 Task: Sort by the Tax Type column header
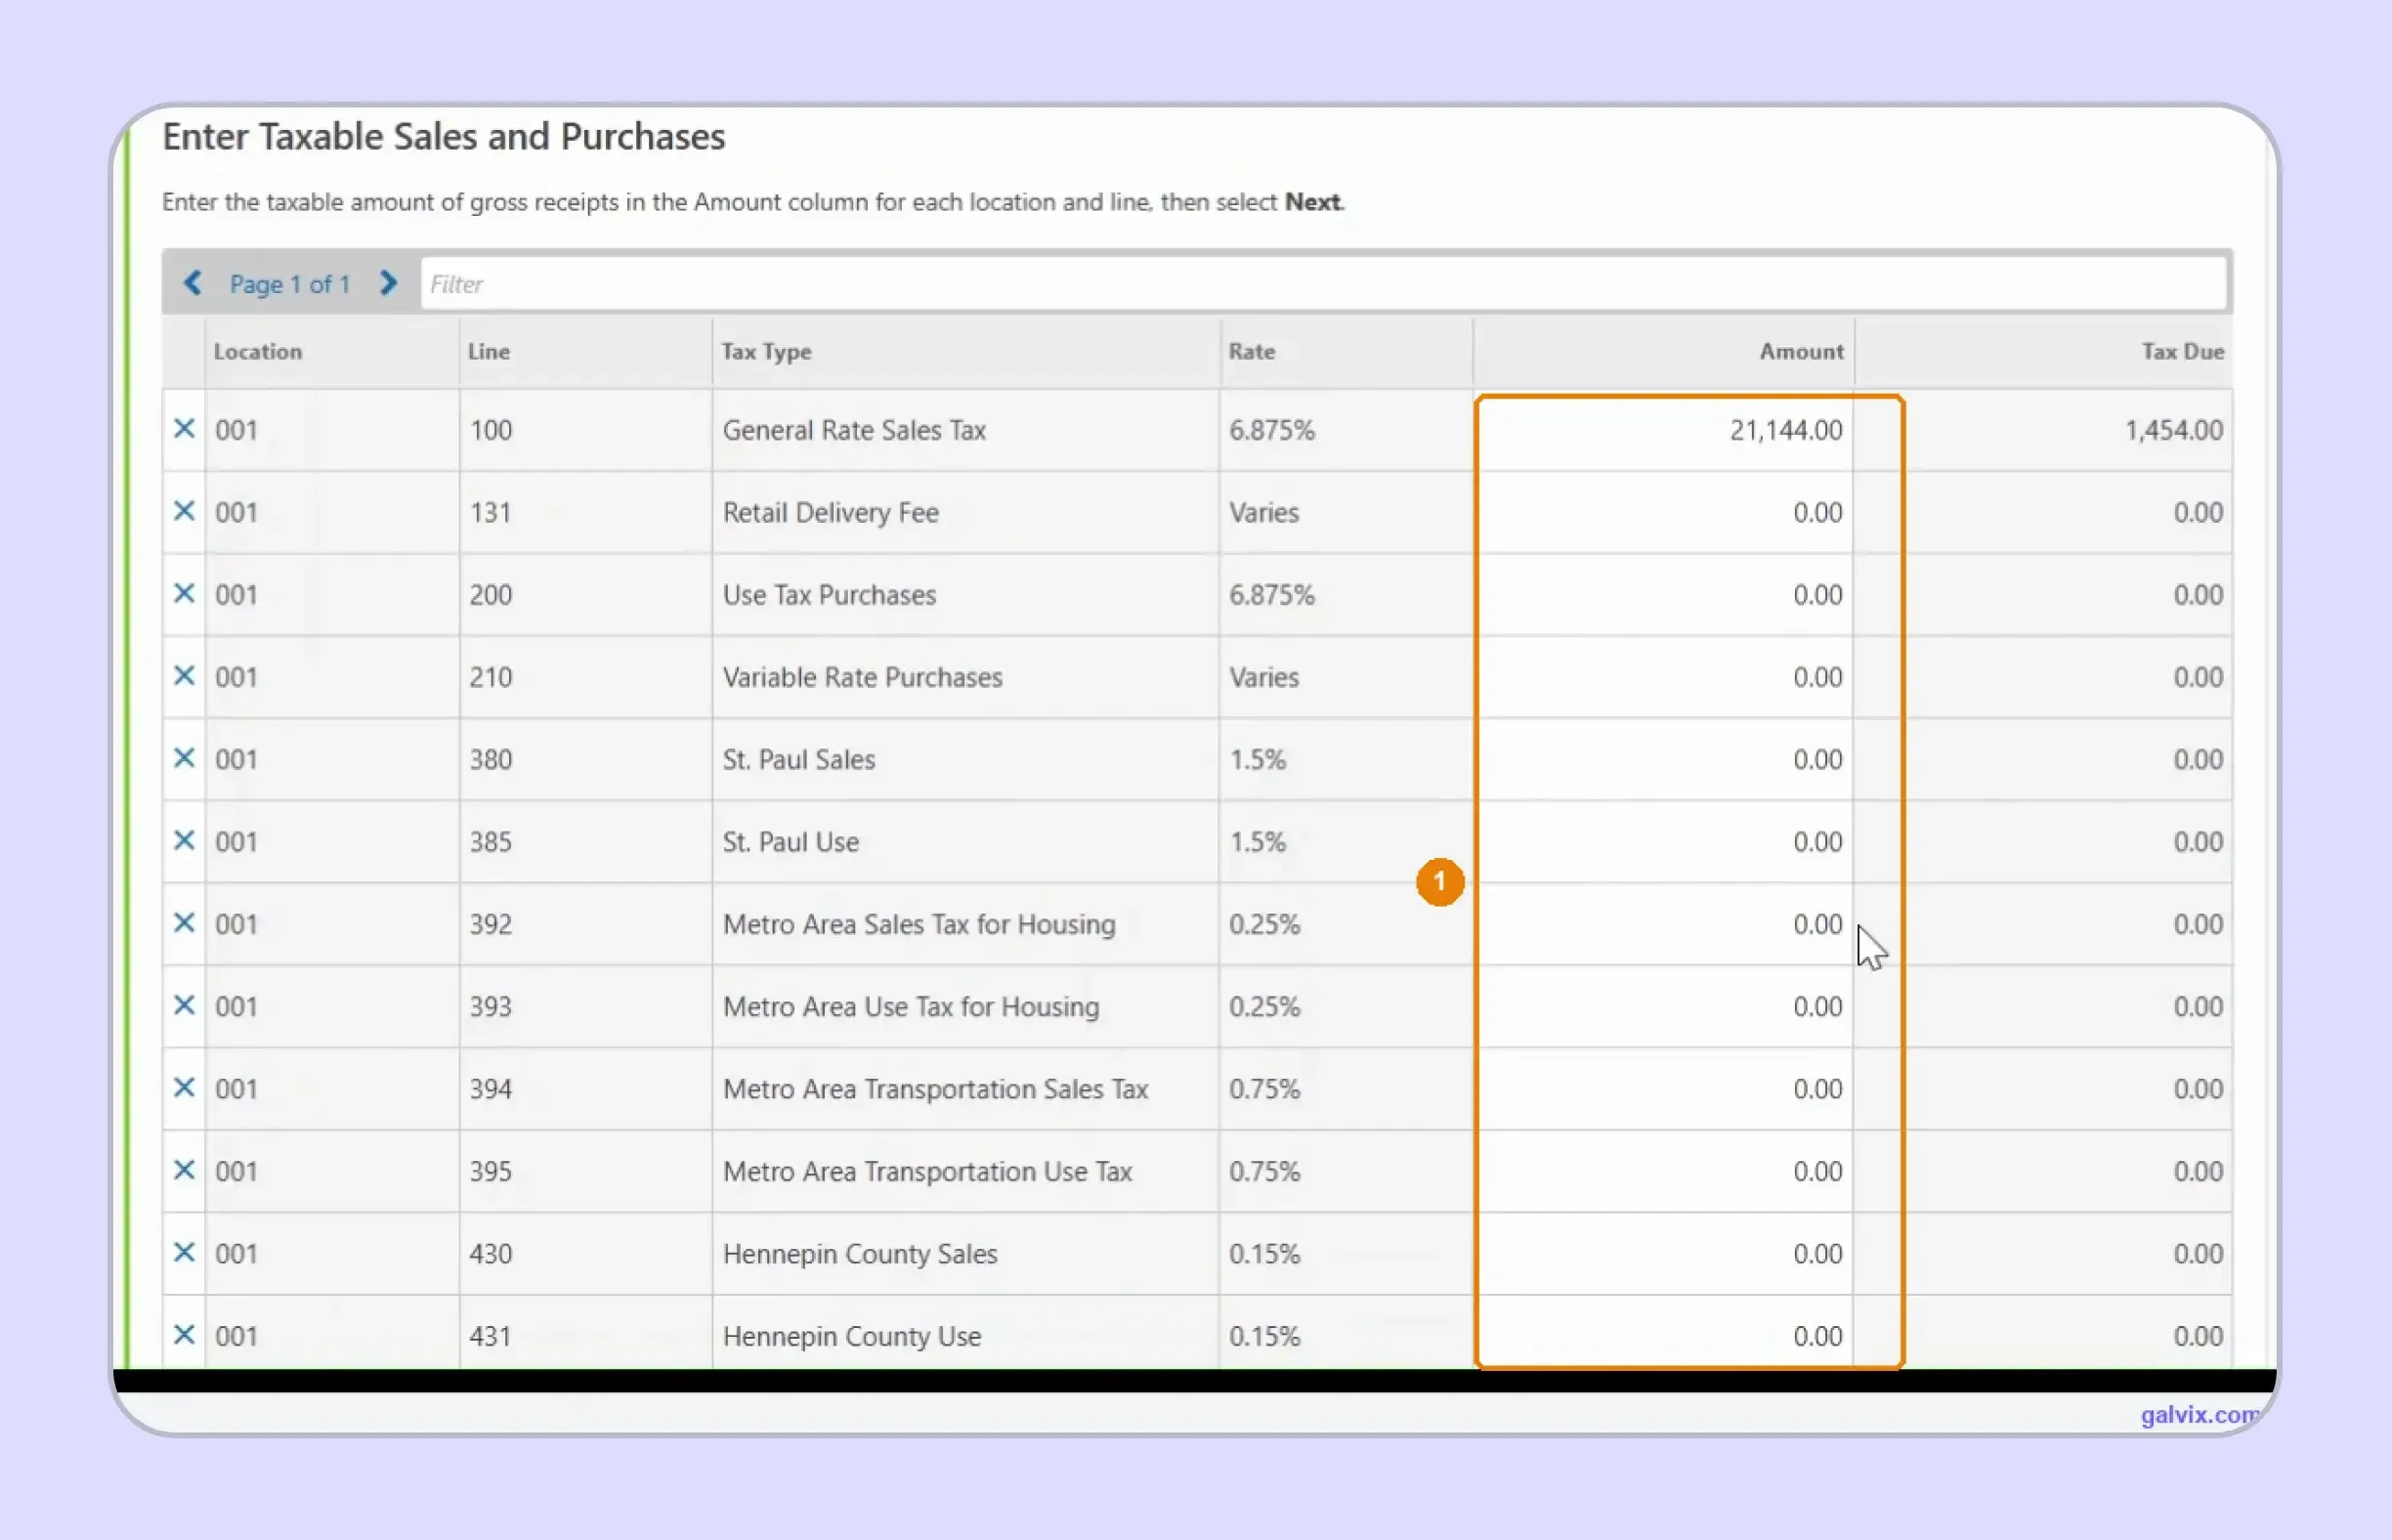766,351
